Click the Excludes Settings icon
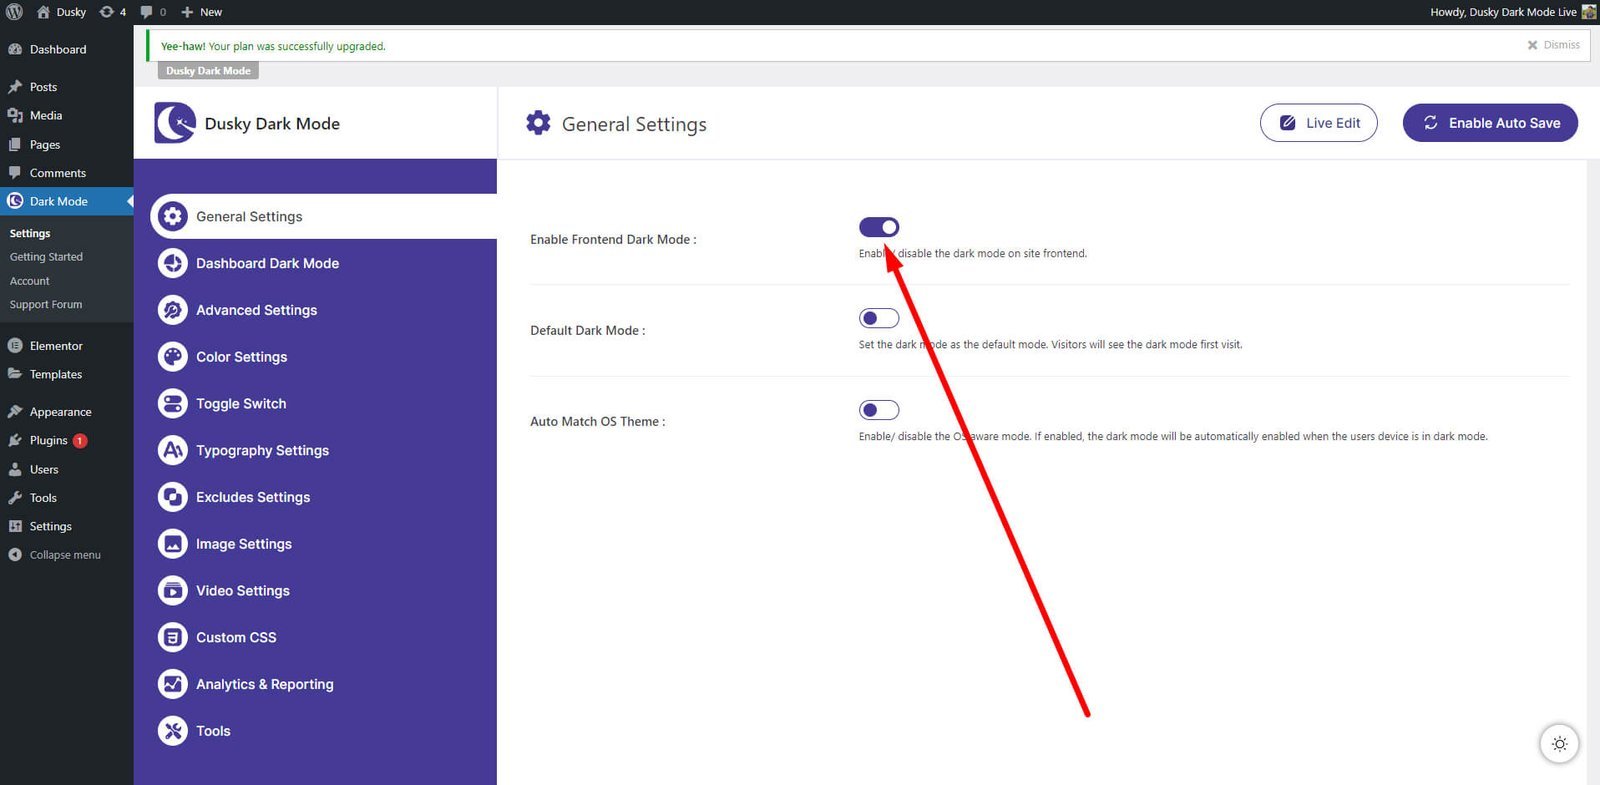The width and height of the screenshot is (1600, 785). (x=173, y=497)
